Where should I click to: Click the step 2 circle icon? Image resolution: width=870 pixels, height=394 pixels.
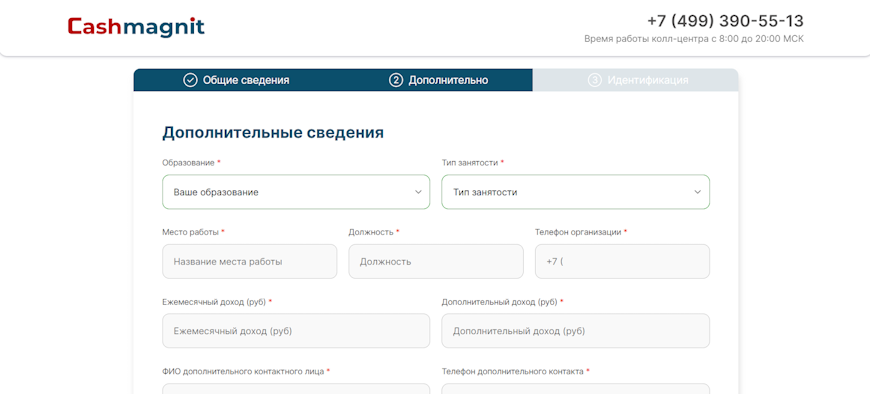[x=396, y=80]
